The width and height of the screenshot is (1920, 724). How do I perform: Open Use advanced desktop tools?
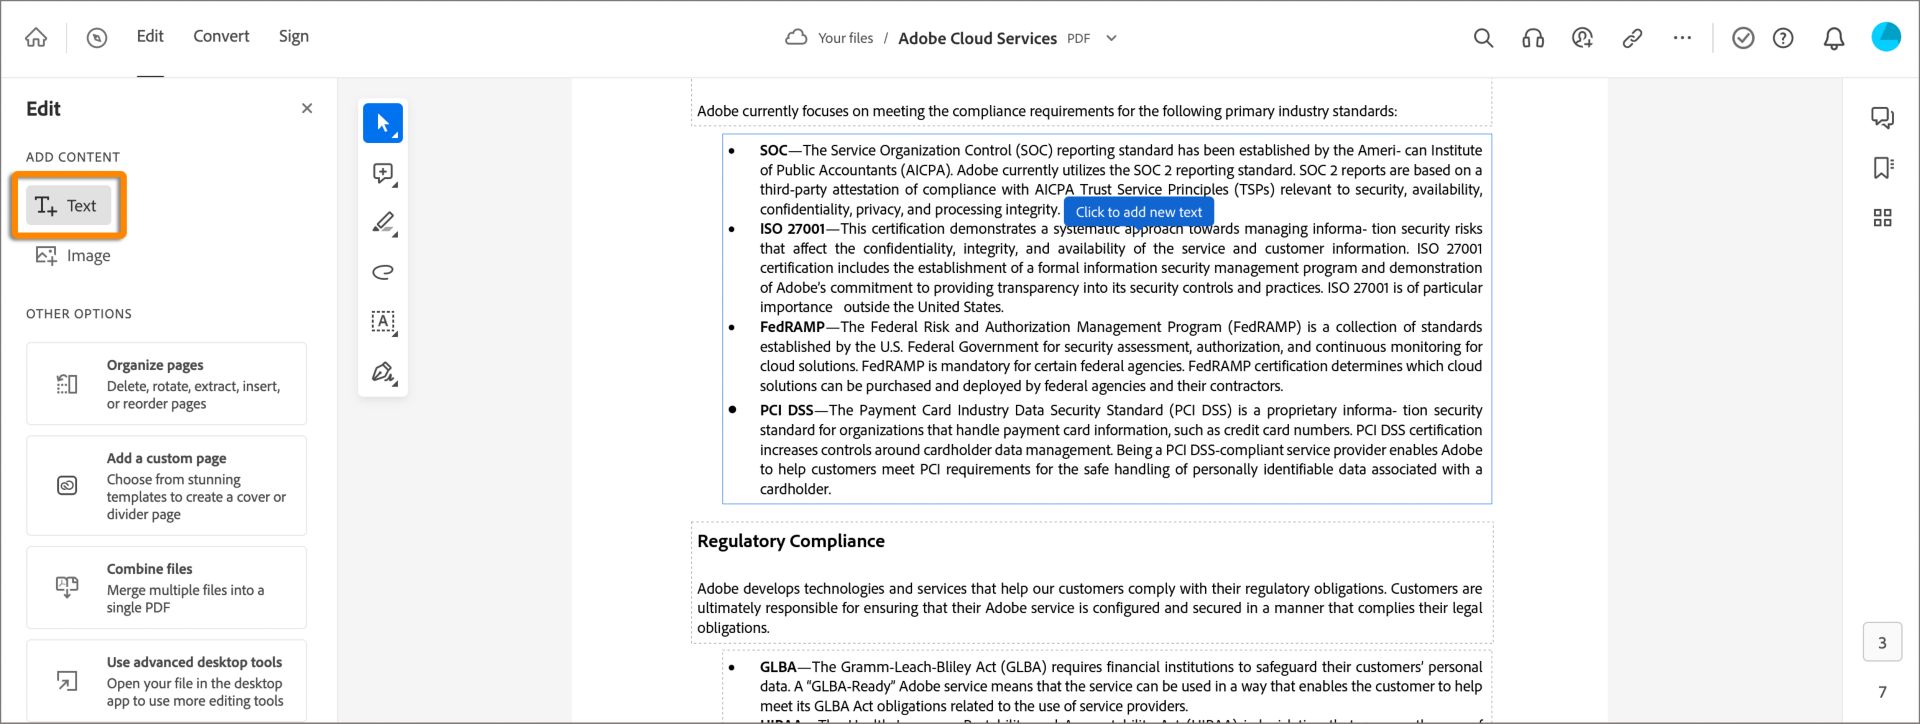[166, 680]
